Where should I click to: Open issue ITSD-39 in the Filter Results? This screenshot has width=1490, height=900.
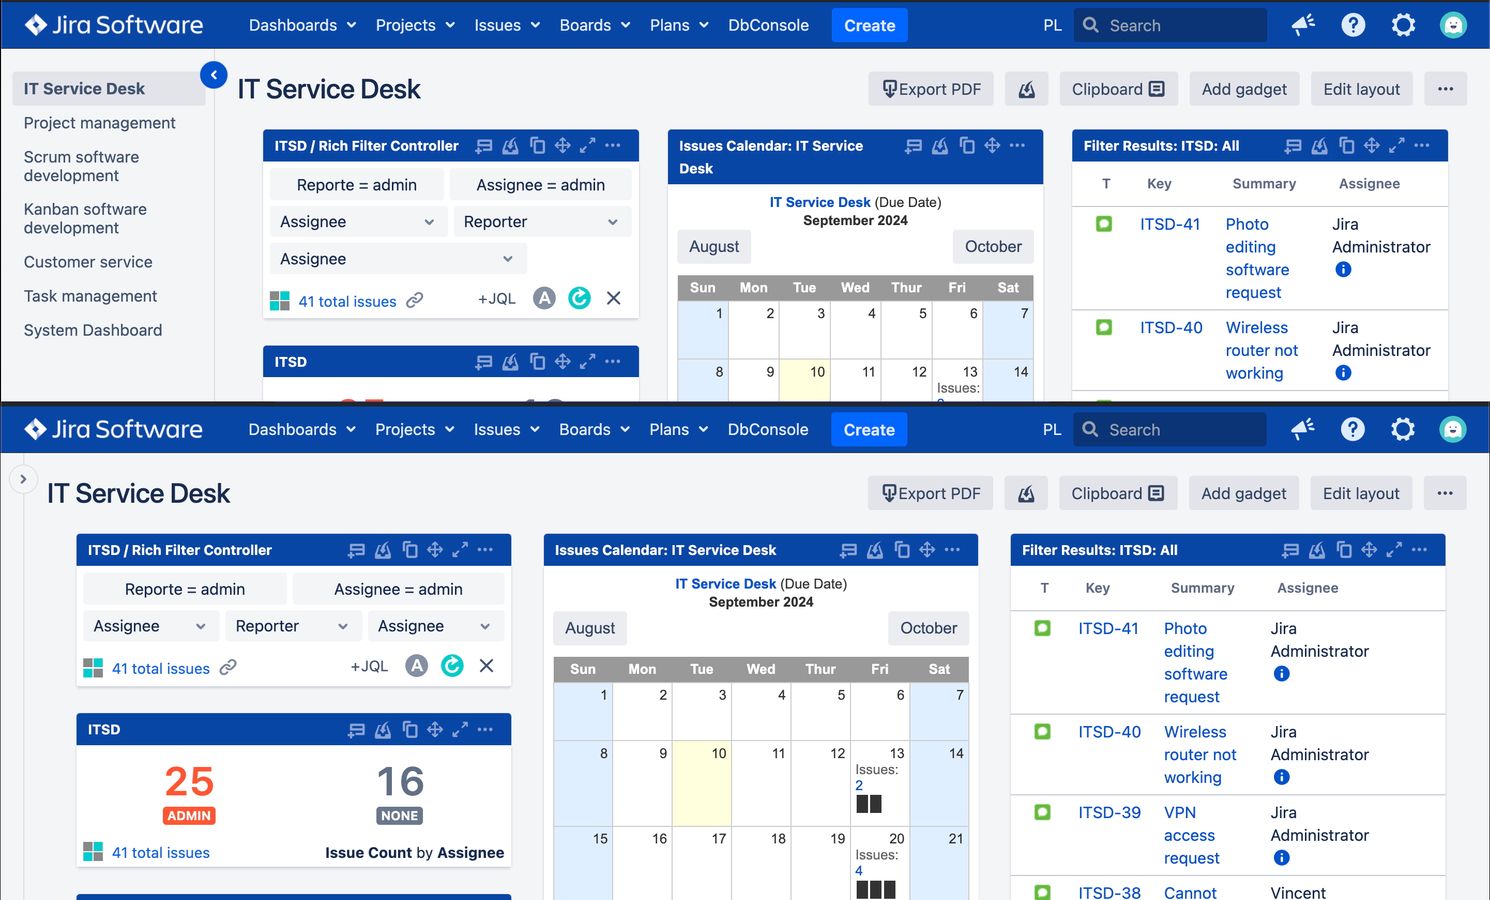(1109, 813)
